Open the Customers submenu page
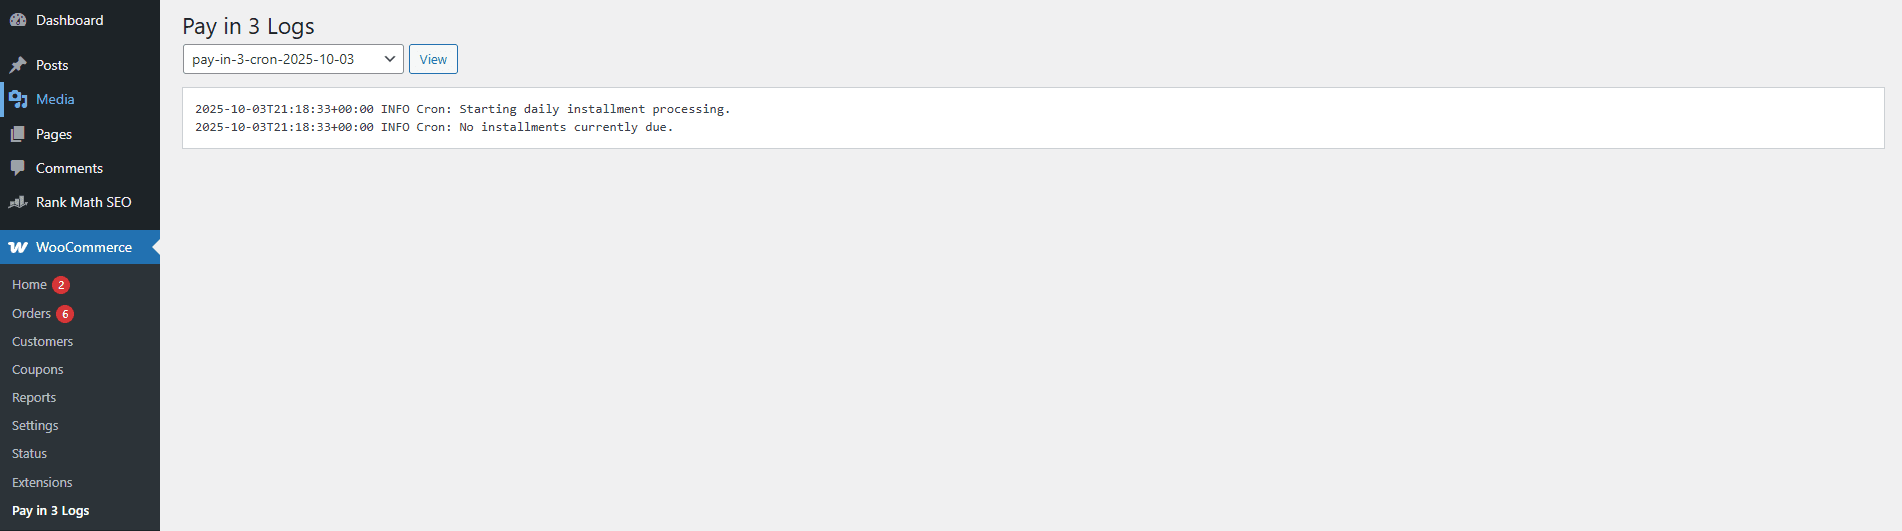The image size is (1902, 531). coord(42,342)
